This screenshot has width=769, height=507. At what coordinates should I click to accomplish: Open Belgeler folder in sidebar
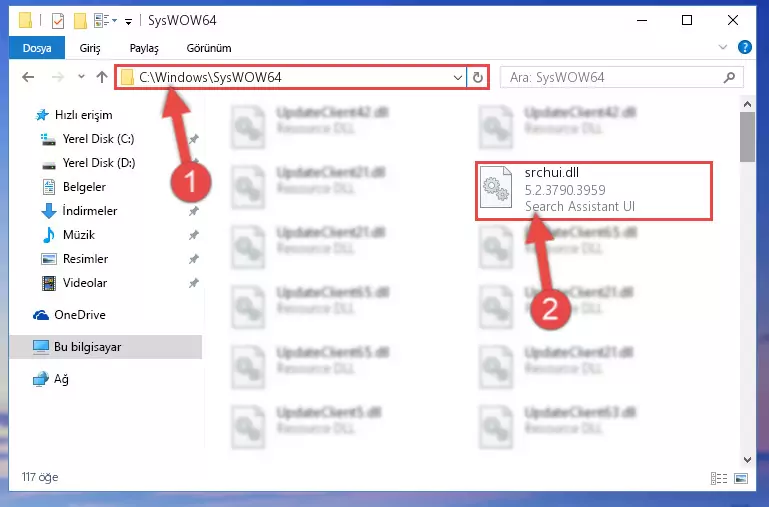pos(74,187)
